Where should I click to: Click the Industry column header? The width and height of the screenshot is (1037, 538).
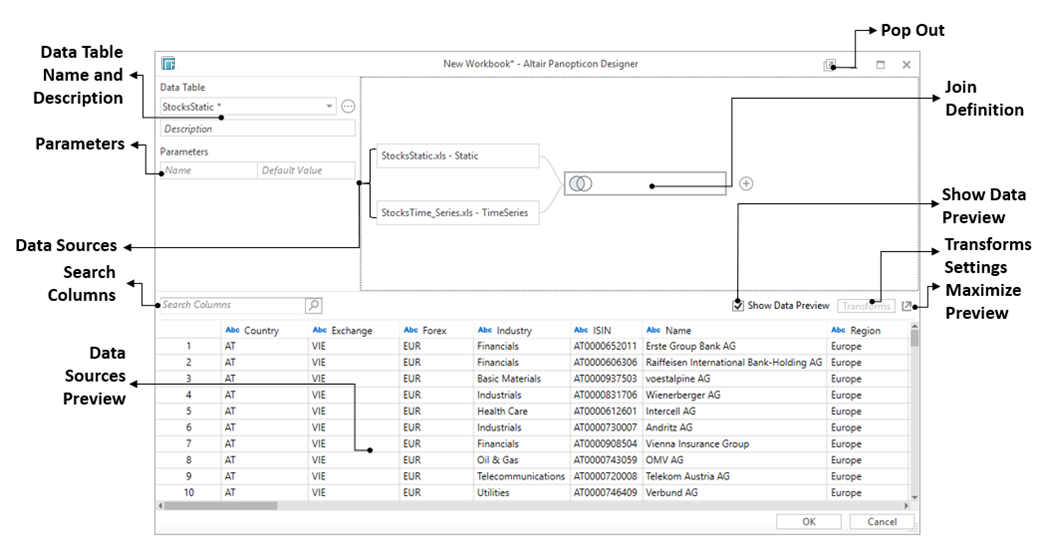(514, 330)
